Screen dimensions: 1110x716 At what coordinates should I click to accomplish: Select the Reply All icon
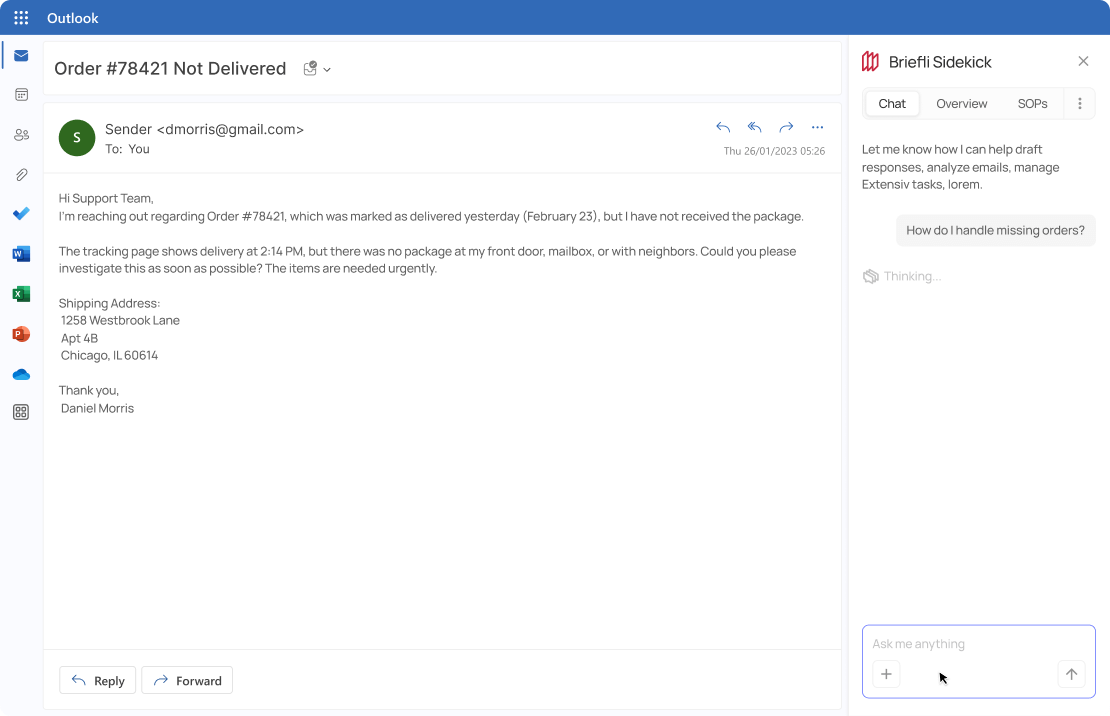754,127
